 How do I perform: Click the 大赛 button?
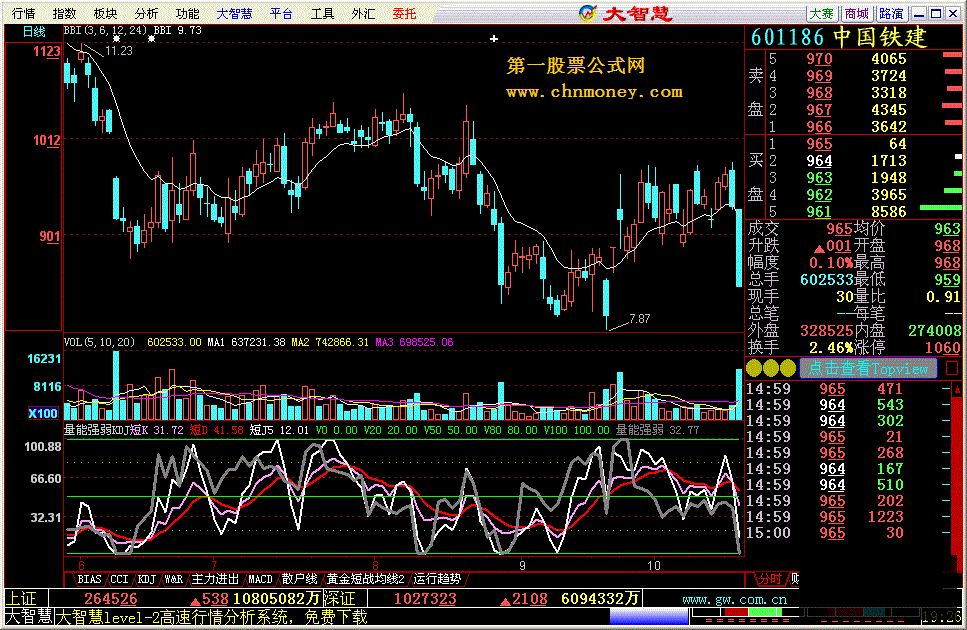pyautogui.click(x=822, y=14)
